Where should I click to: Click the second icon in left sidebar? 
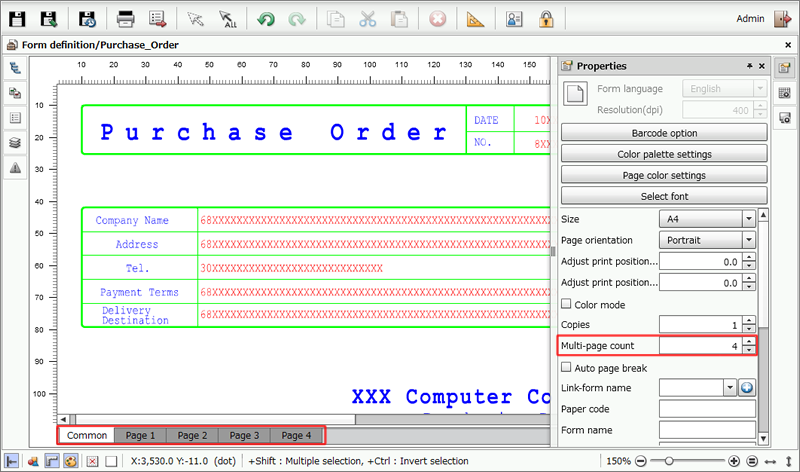[x=15, y=93]
